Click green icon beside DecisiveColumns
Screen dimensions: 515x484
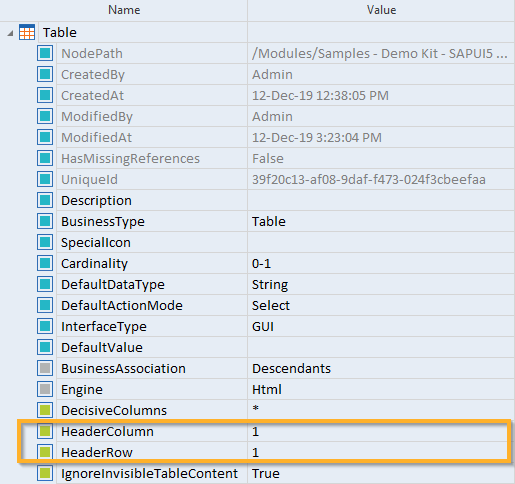(x=45, y=410)
